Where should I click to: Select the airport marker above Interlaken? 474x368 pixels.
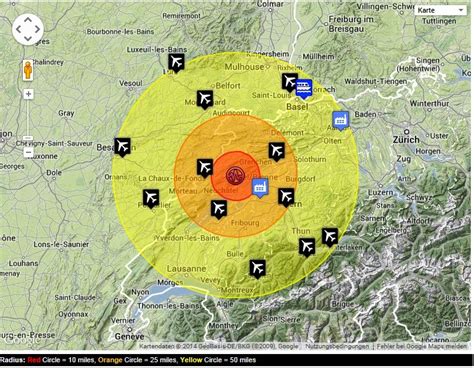click(330, 237)
